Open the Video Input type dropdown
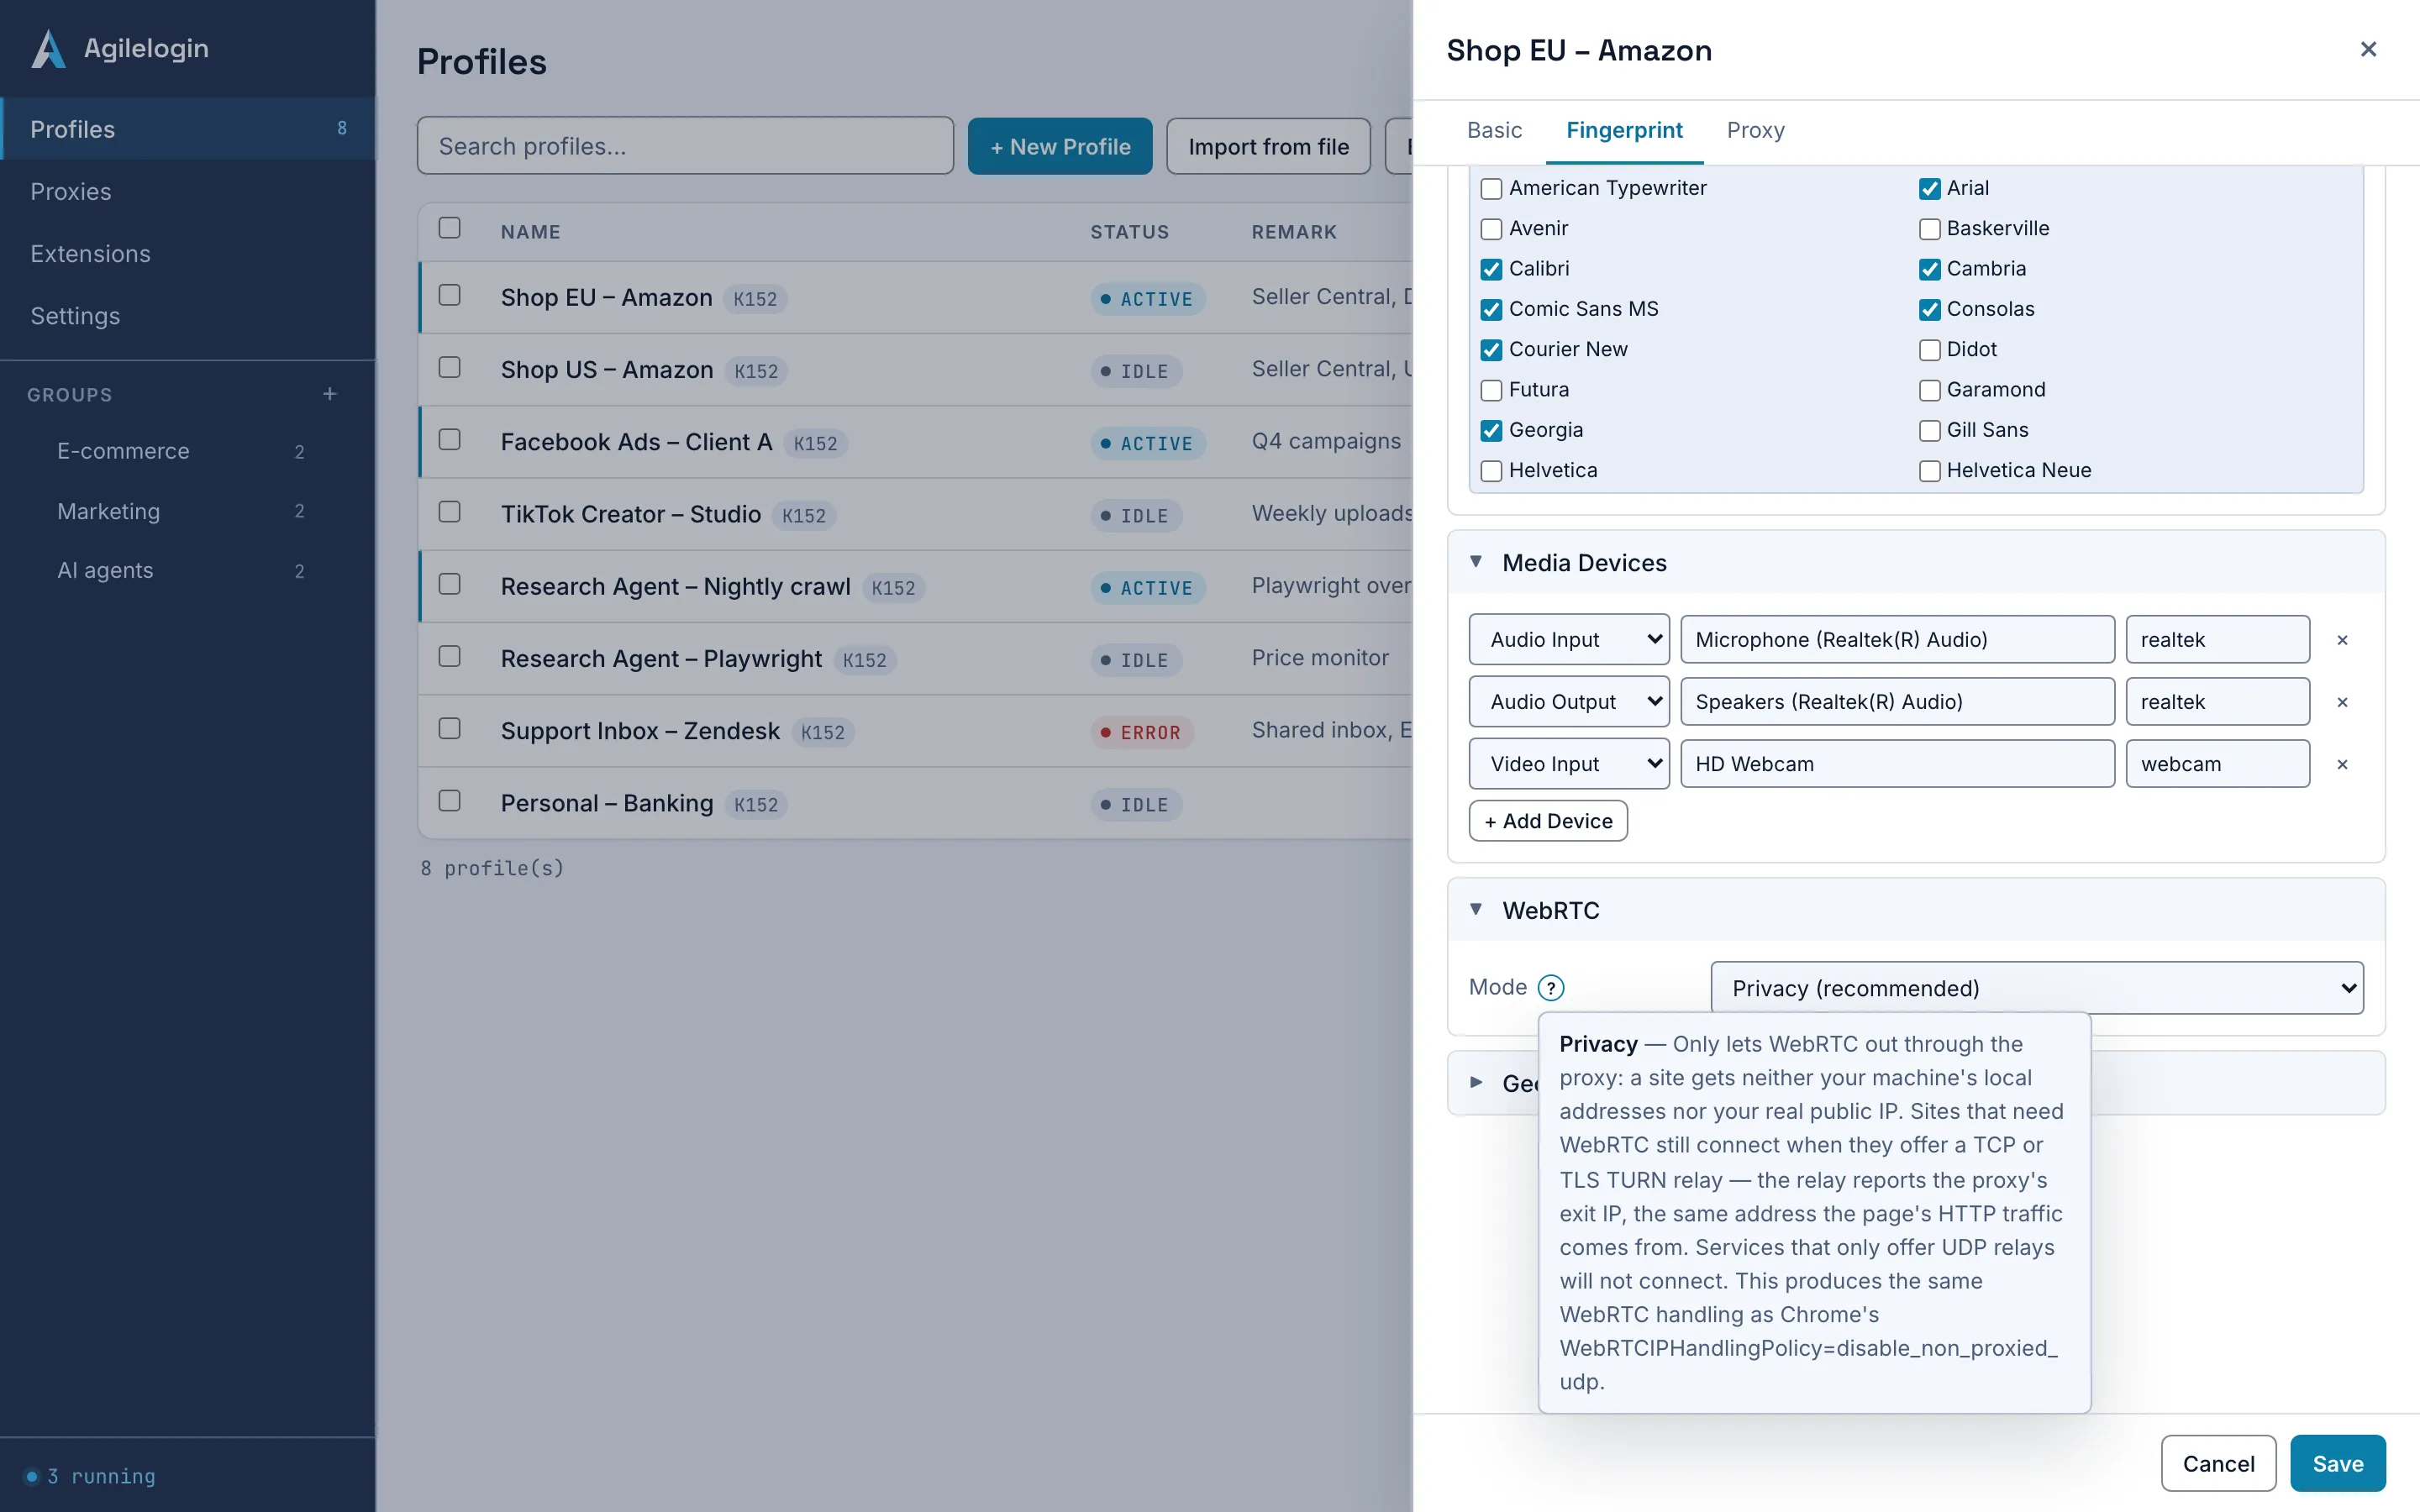2420x1512 pixels. tap(1569, 763)
